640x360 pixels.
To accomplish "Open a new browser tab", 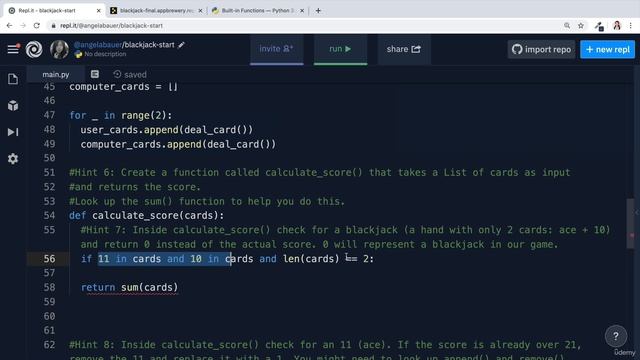I will tap(318, 11).
